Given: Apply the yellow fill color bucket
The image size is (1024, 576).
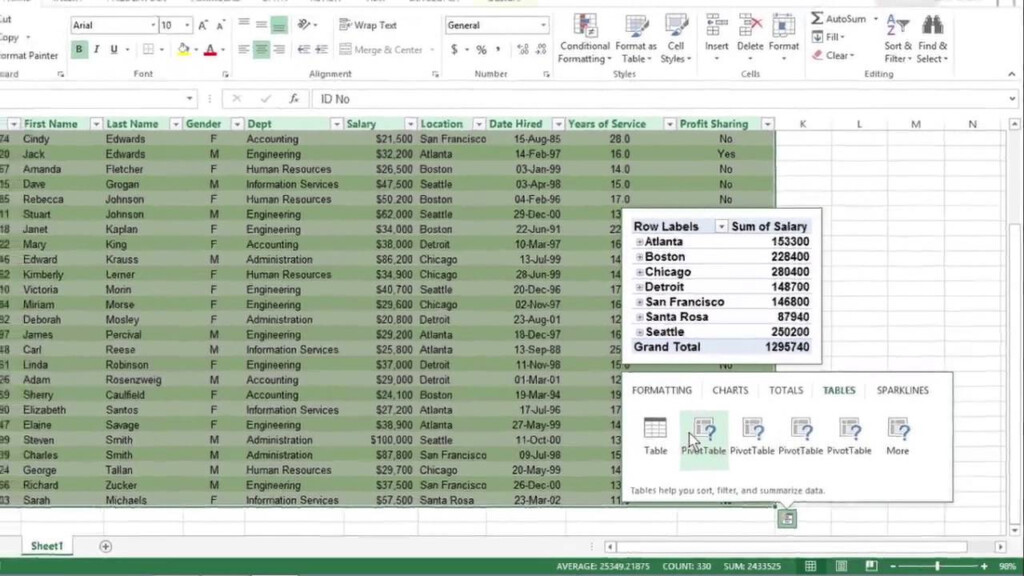Looking at the screenshot, I should (184, 50).
